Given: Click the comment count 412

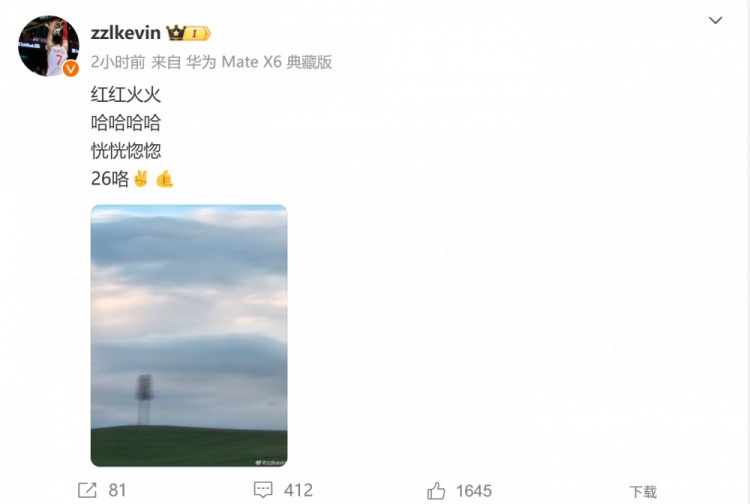Looking at the screenshot, I should coord(298,490).
